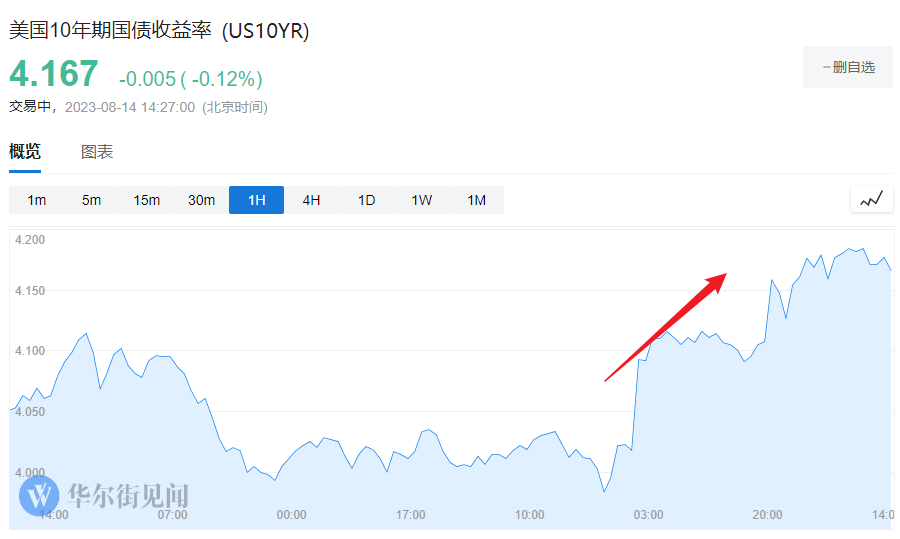Image resolution: width=900 pixels, height=539 pixels.
Task: Click the 4.167 yield value
Action: [54, 74]
